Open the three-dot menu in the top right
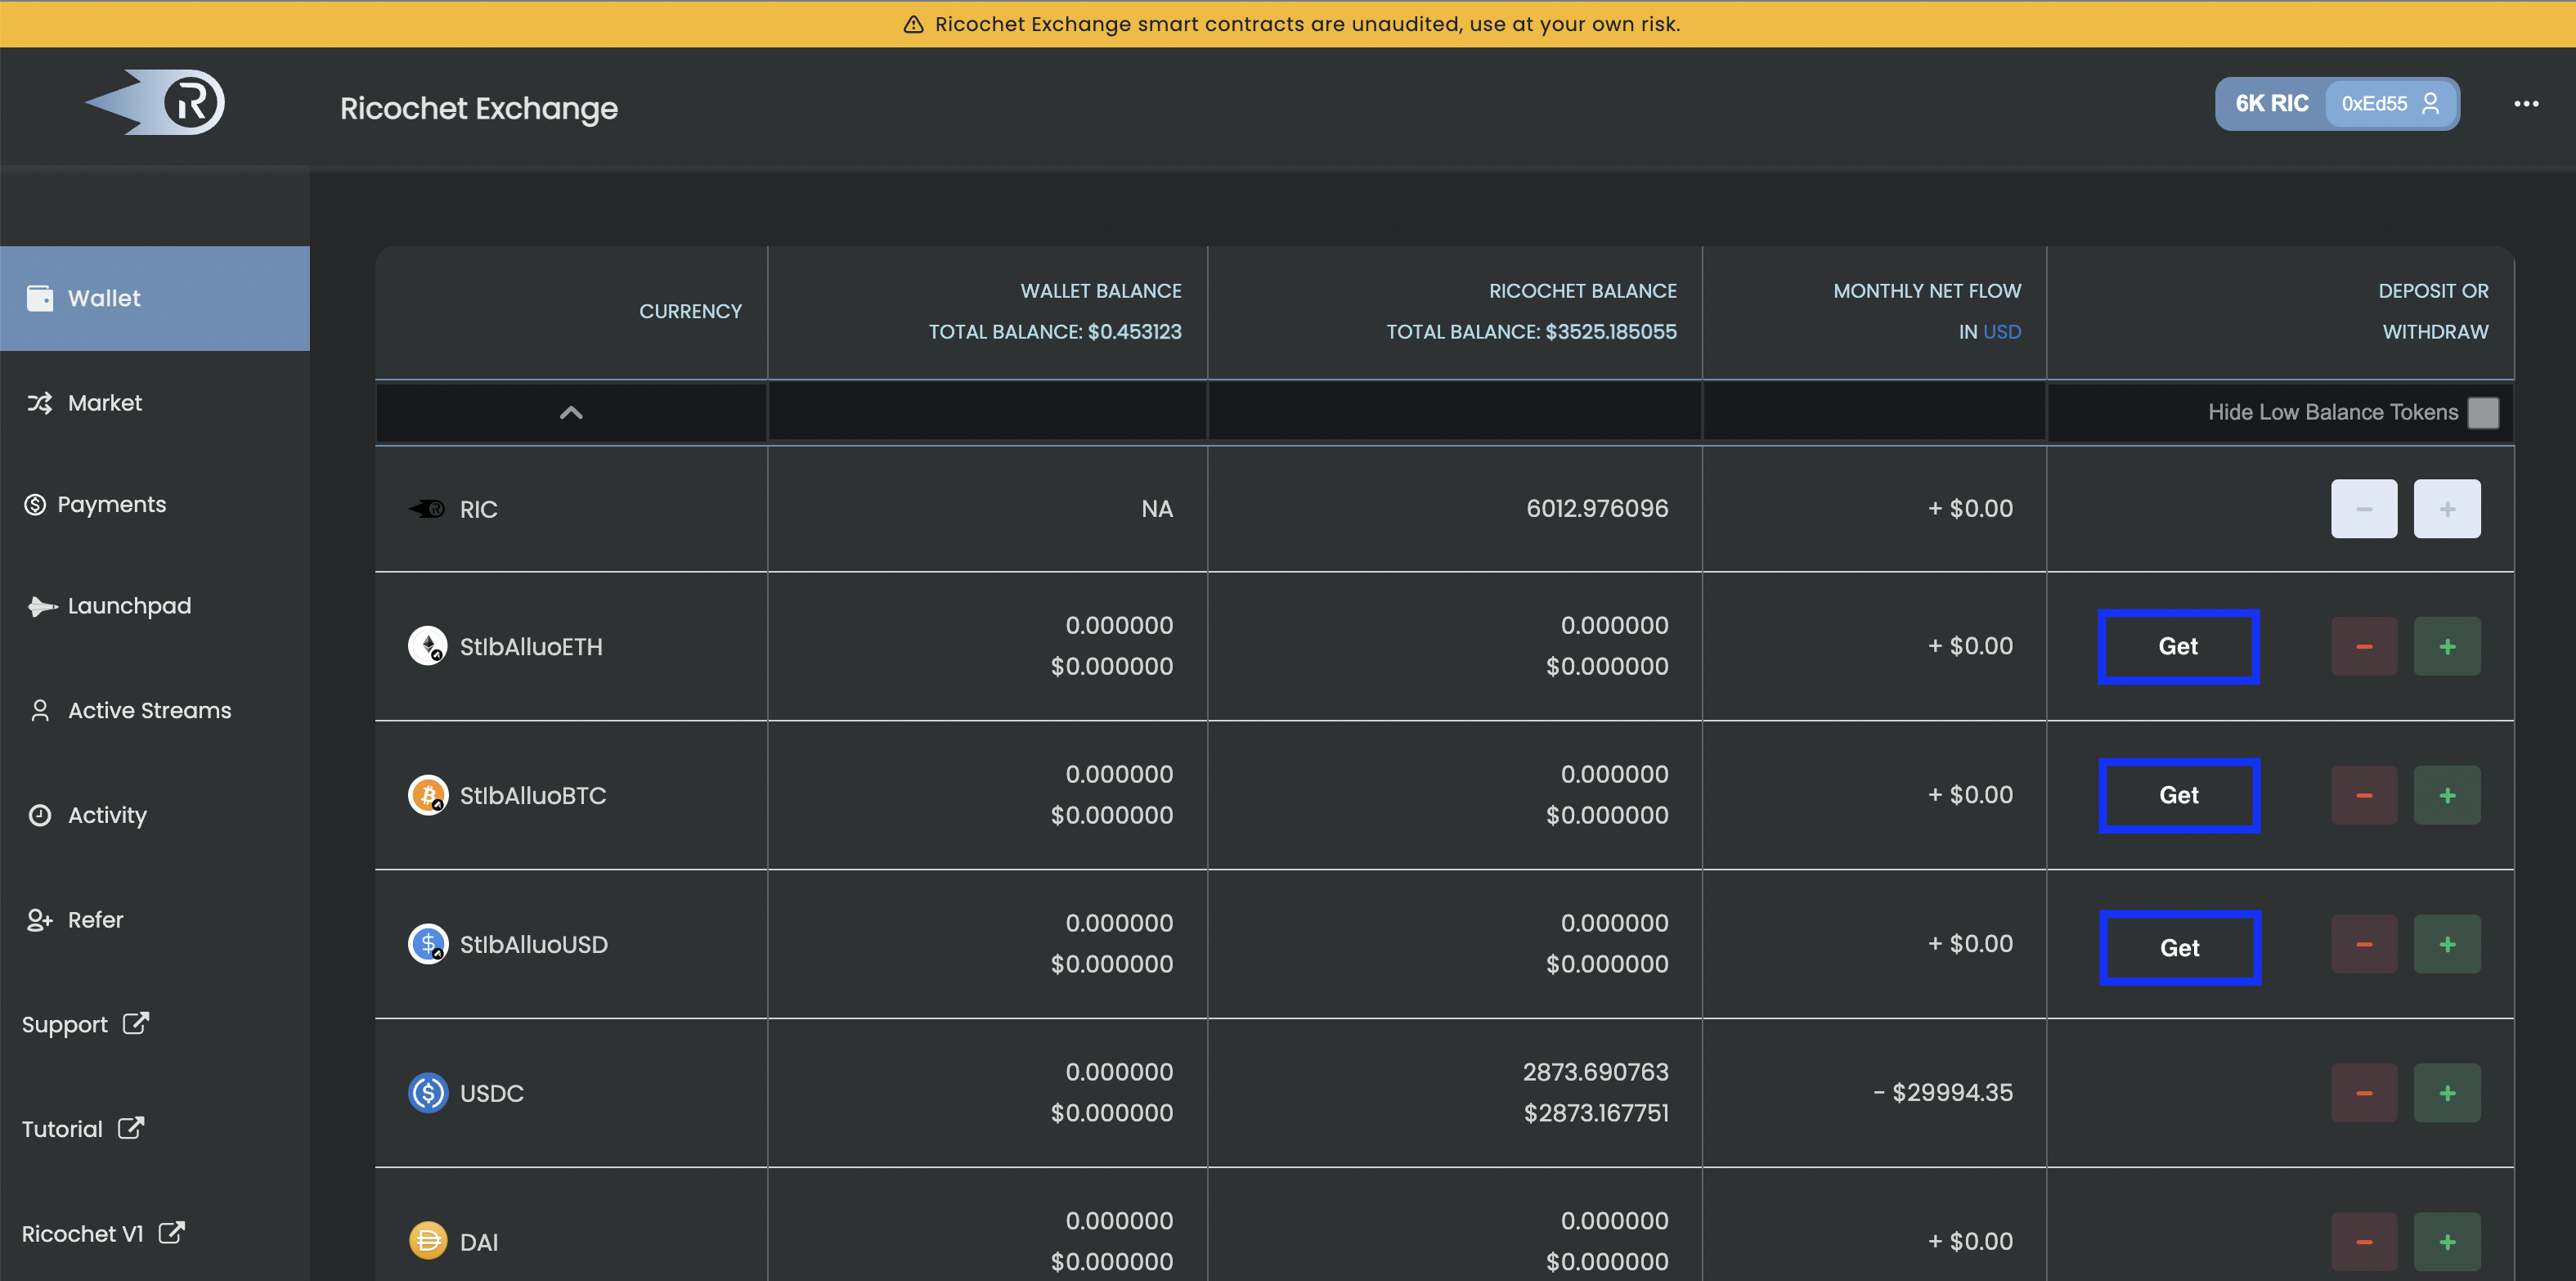The height and width of the screenshot is (1281, 2576). point(2528,103)
